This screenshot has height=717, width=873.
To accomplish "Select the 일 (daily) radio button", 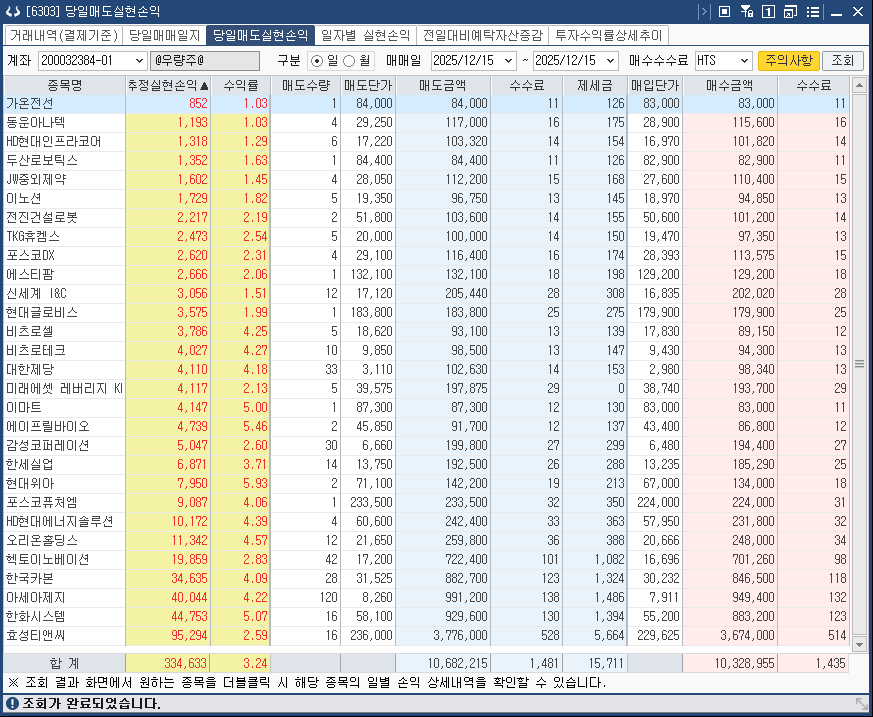I will click(x=318, y=60).
